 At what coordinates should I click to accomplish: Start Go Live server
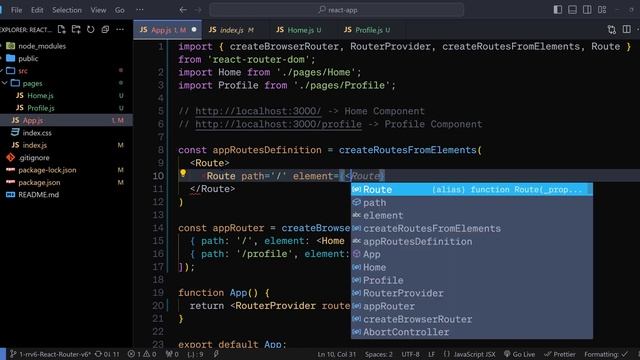point(519,354)
